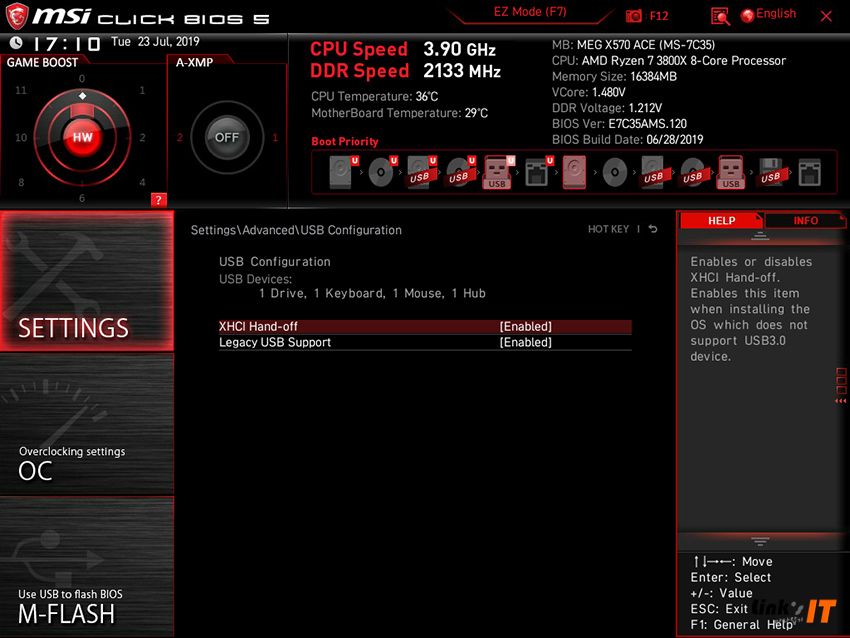Image resolution: width=850 pixels, height=638 pixels.
Task: Select the UEFI hard disk boot device icon
Action: tap(343, 172)
